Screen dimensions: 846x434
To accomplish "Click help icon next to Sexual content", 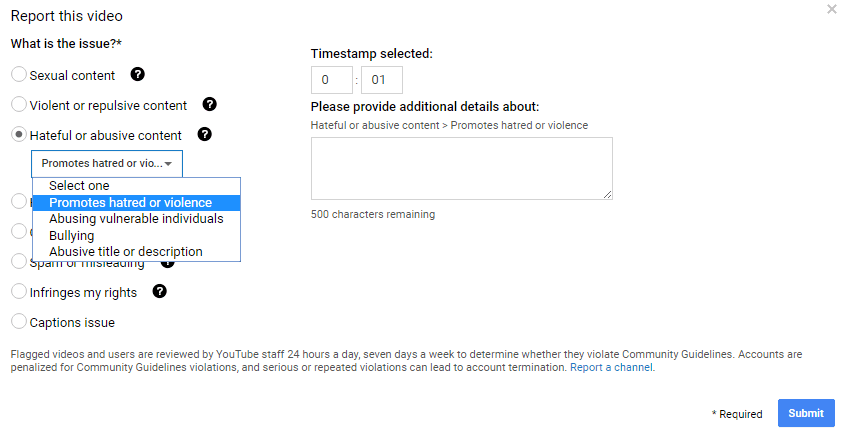I will (x=138, y=74).
